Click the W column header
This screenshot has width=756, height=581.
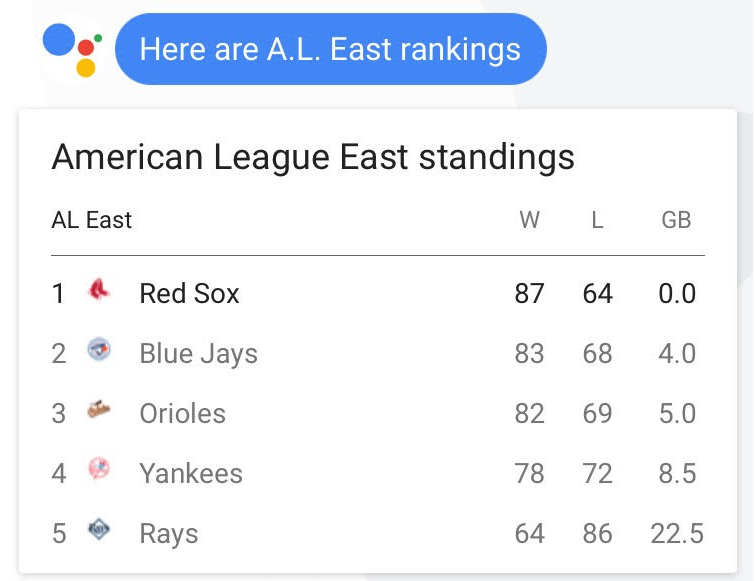[x=529, y=220]
